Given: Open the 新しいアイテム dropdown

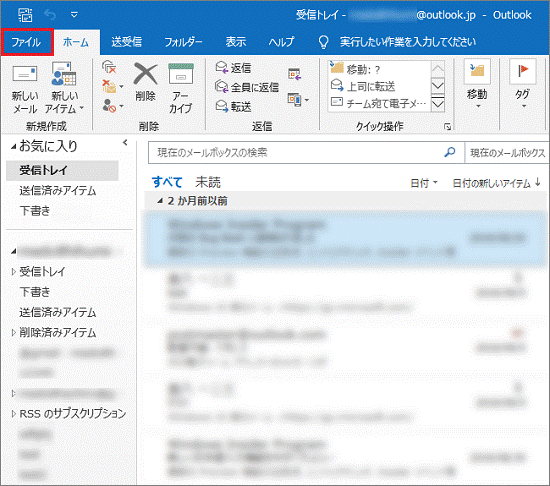Looking at the screenshot, I should 64,88.
